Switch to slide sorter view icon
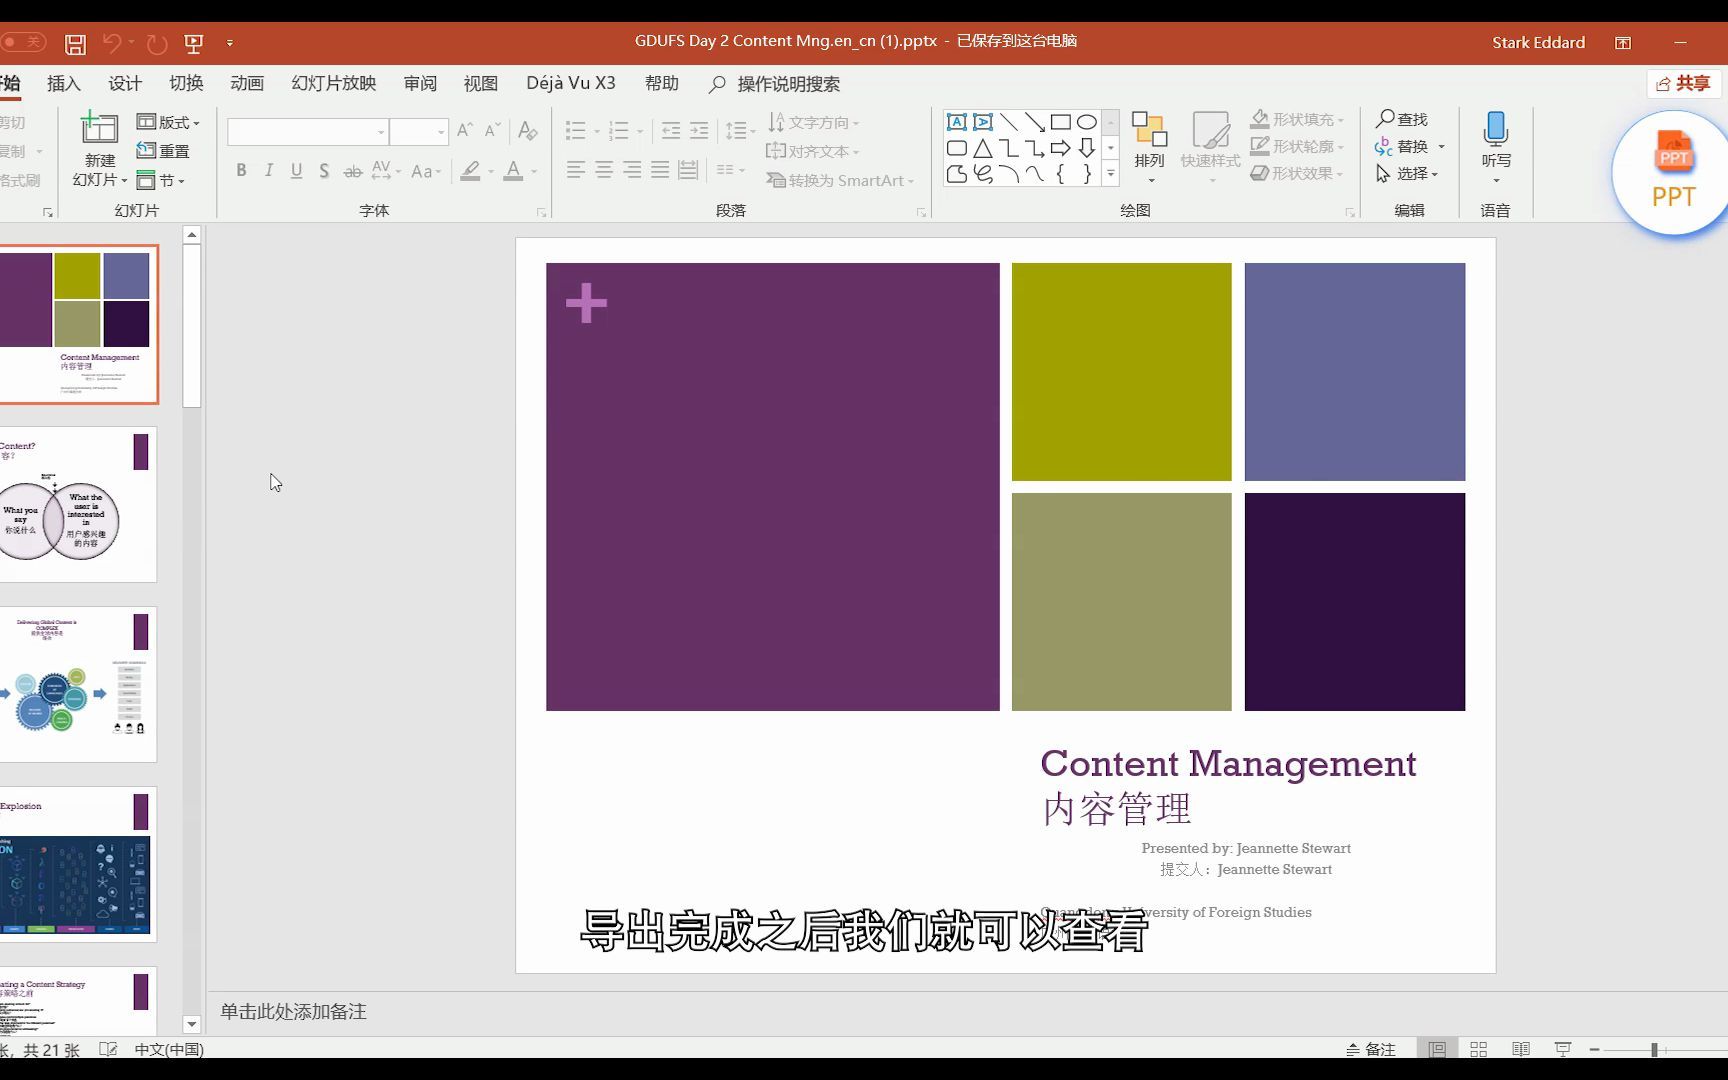 (1478, 1049)
